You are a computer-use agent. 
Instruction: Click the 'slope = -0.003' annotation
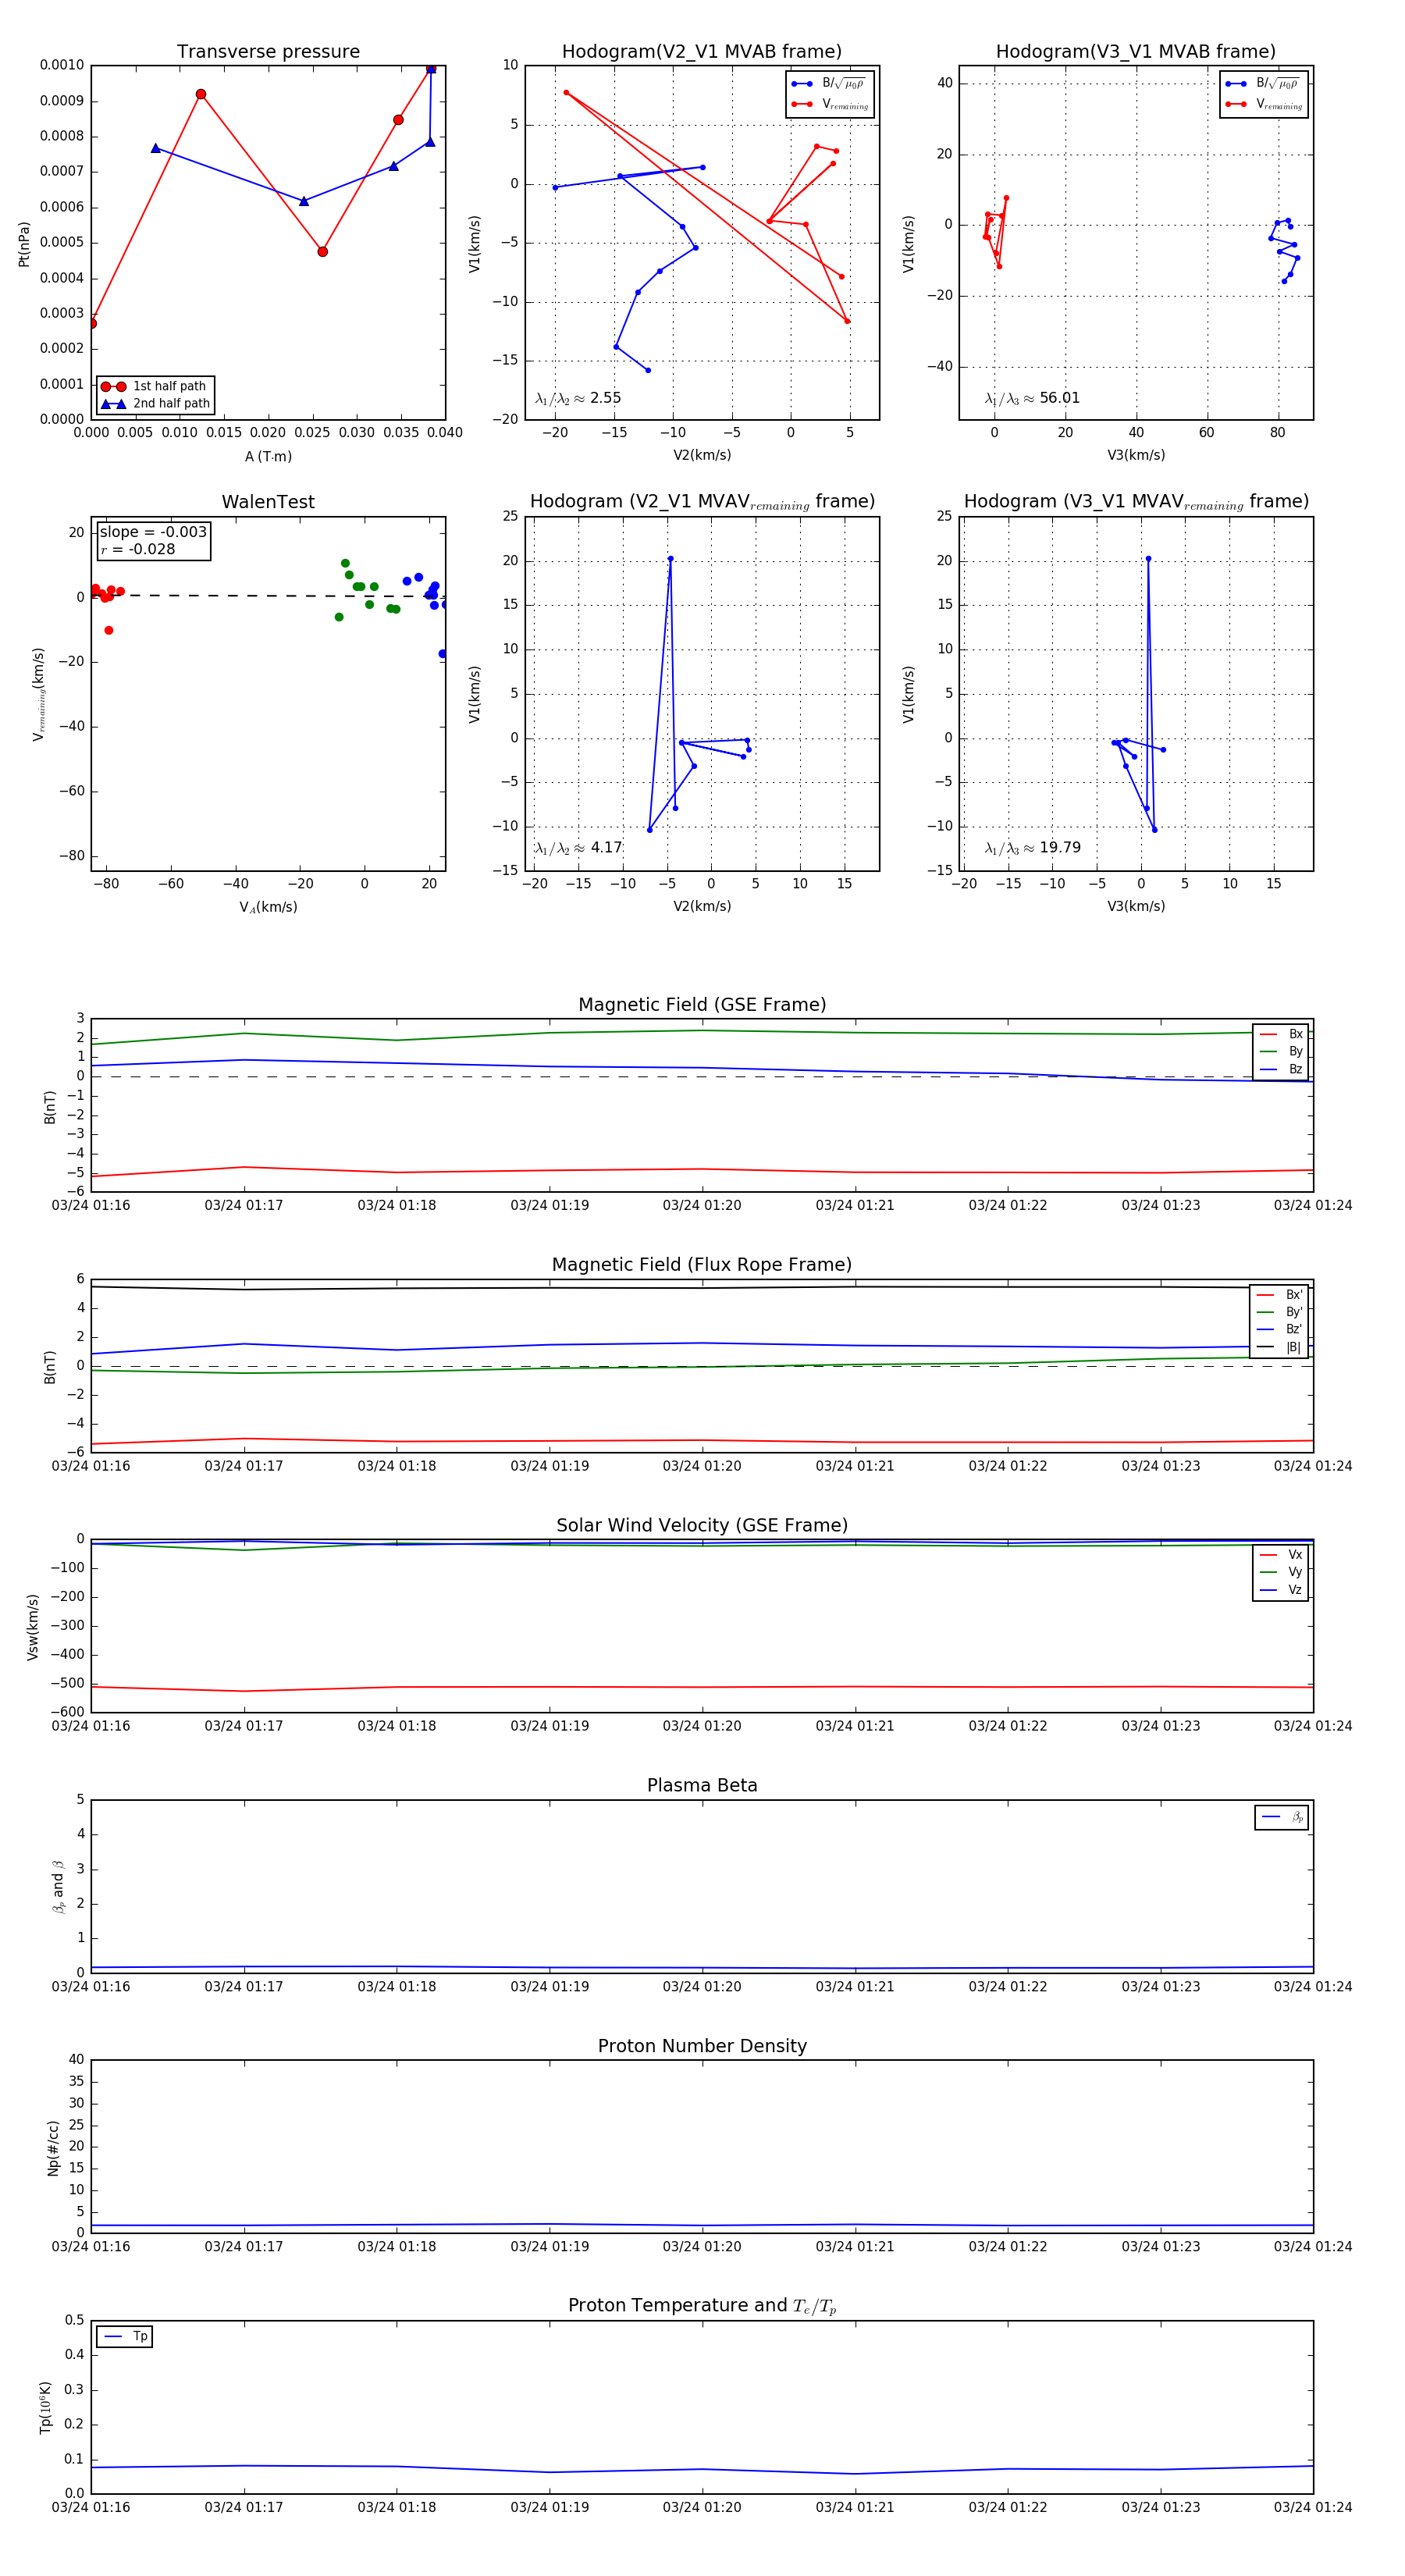[x=153, y=532]
